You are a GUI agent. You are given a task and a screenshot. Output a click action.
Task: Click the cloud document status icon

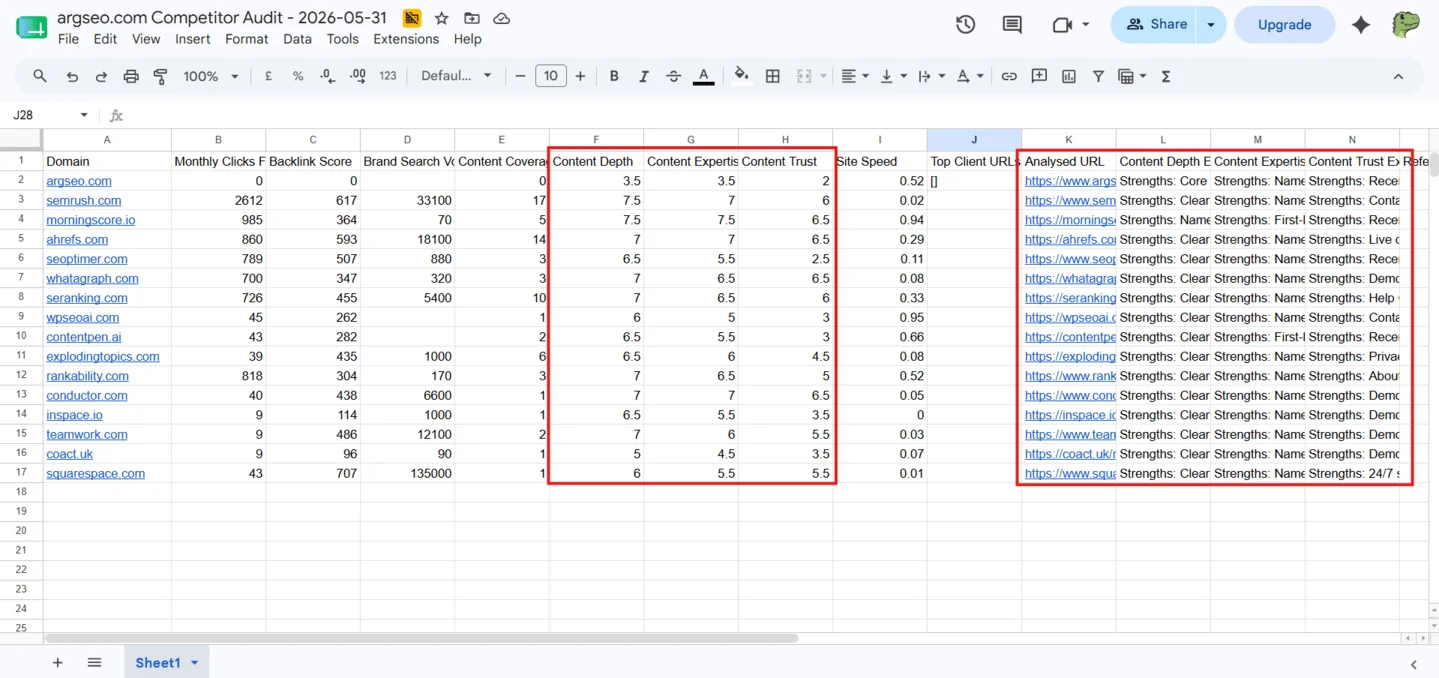point(502,18)
